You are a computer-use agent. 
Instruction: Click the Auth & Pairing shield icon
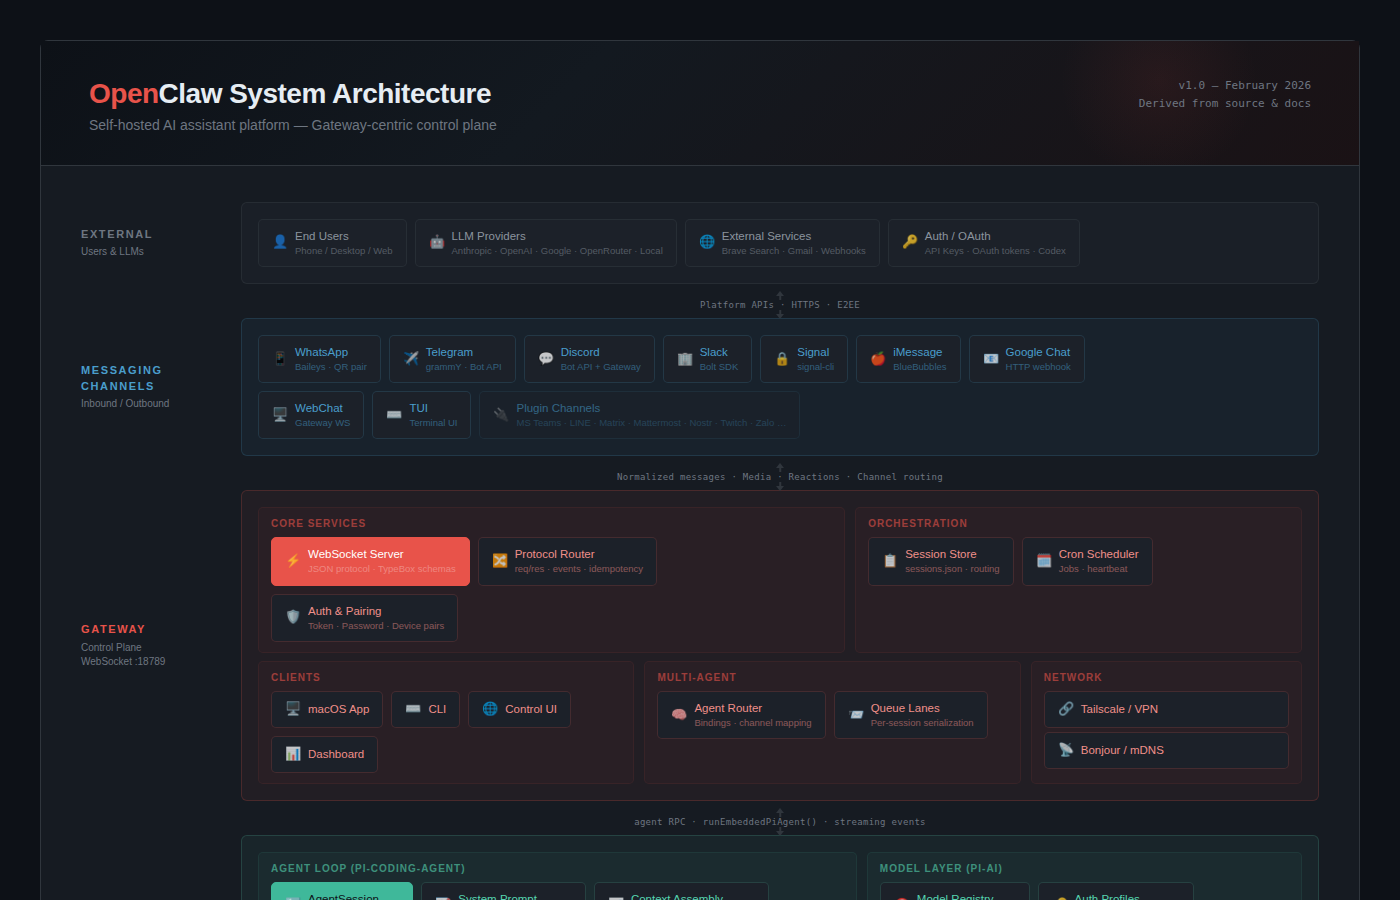click(x=293, y=618)
